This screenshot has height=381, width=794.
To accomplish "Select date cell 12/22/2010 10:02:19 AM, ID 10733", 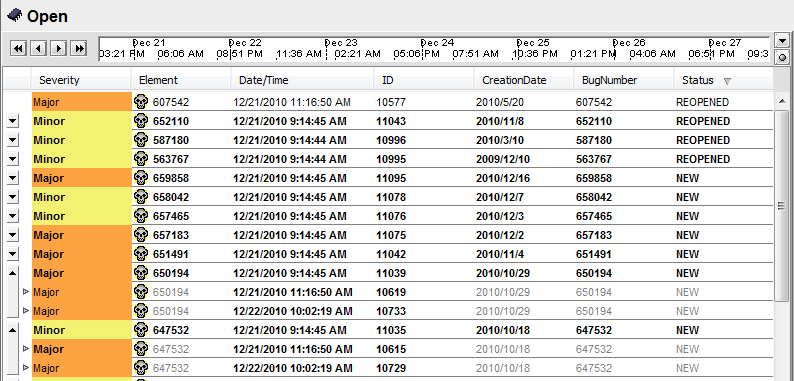I will (293, 311).
